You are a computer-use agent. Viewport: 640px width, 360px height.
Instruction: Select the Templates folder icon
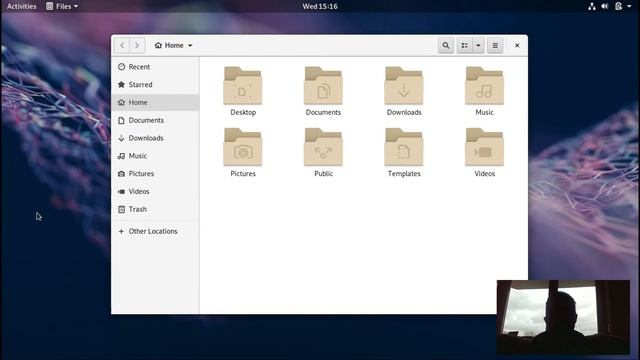click(x=404, y=147)
